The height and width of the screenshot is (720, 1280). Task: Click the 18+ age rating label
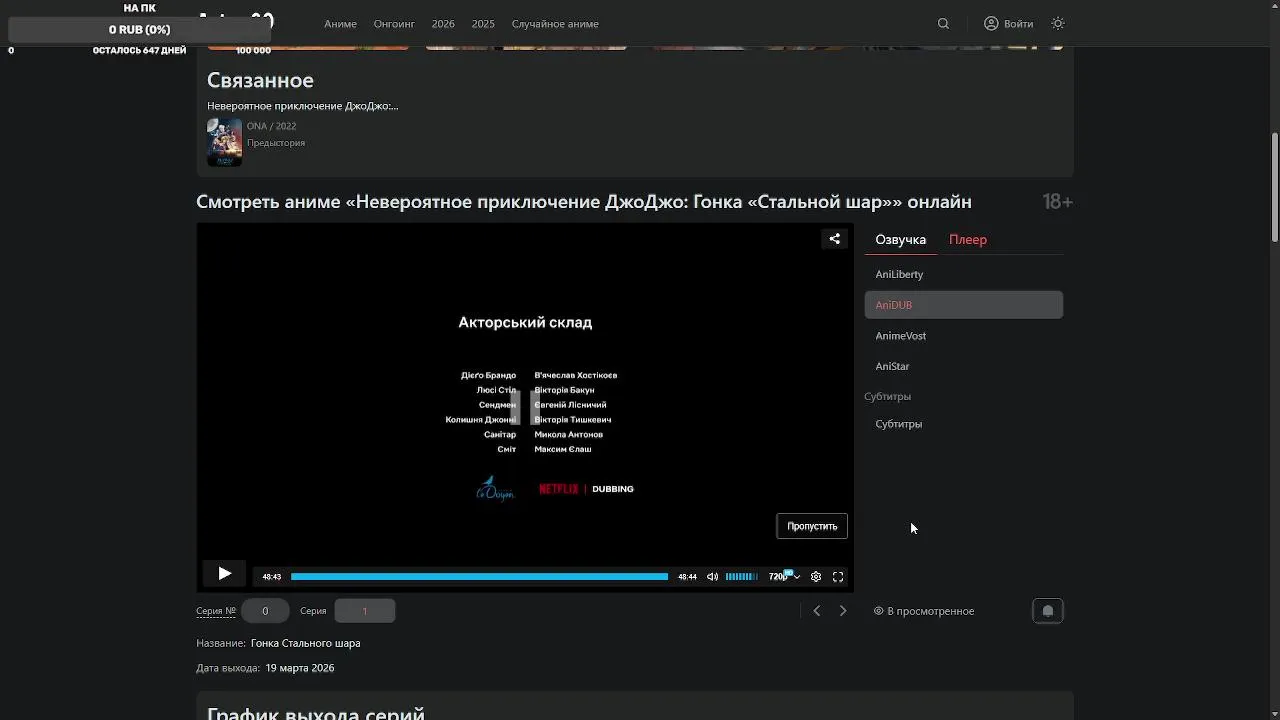click(x=1057, y=202)
